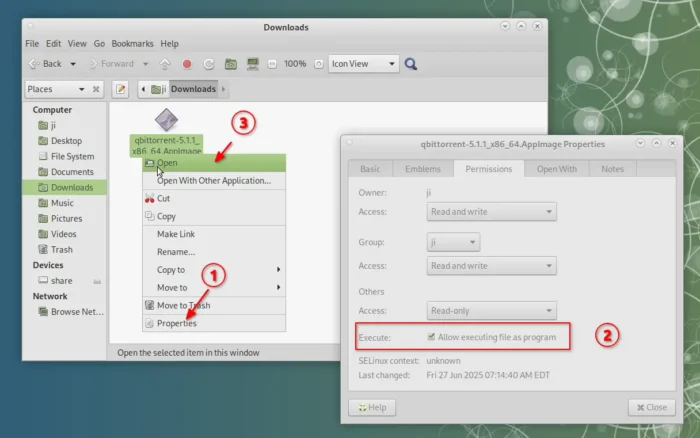
Task: Click the left path bar scroll arrow
Action: (x=143, y=89)
